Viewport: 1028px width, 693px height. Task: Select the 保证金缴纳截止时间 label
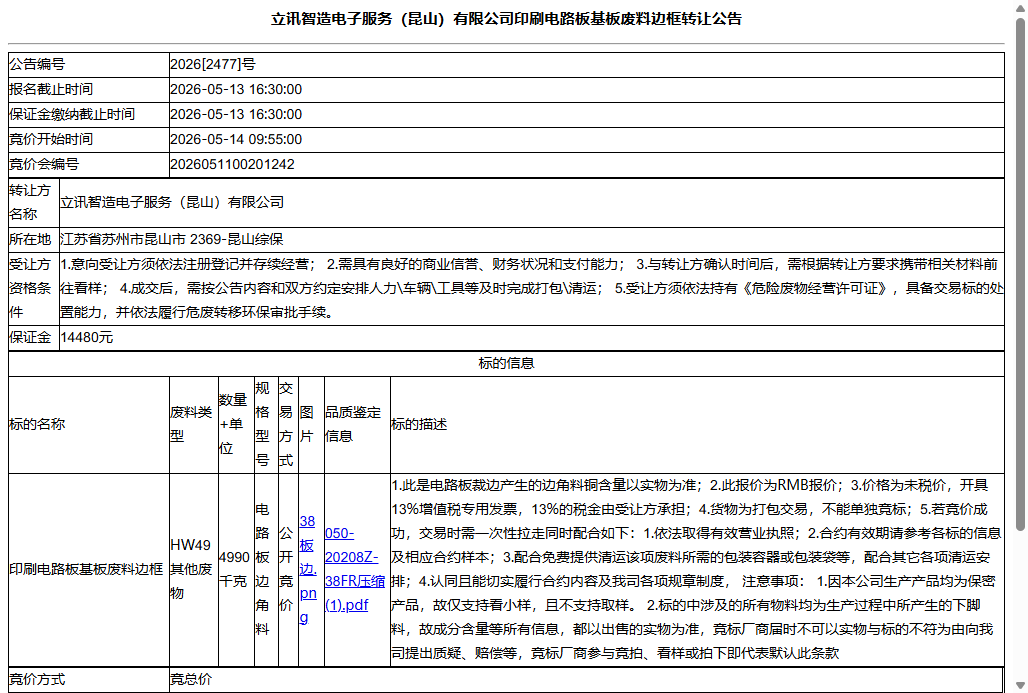pos(72,114)
